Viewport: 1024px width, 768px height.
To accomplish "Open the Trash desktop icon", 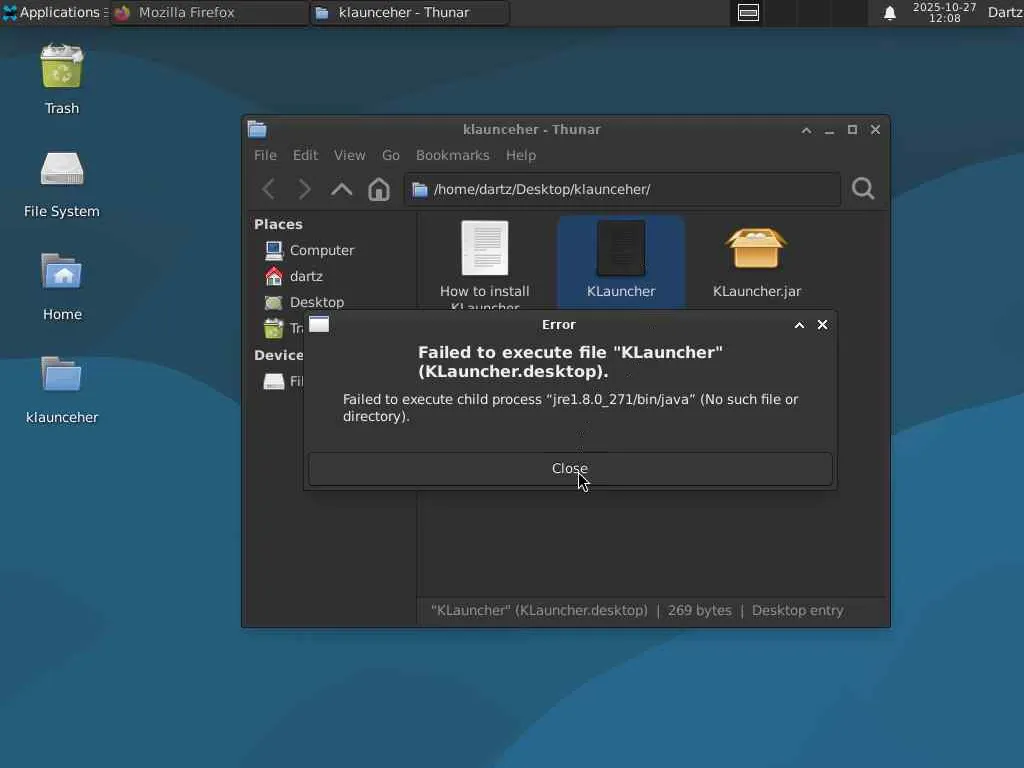I will tap(62, 79).
